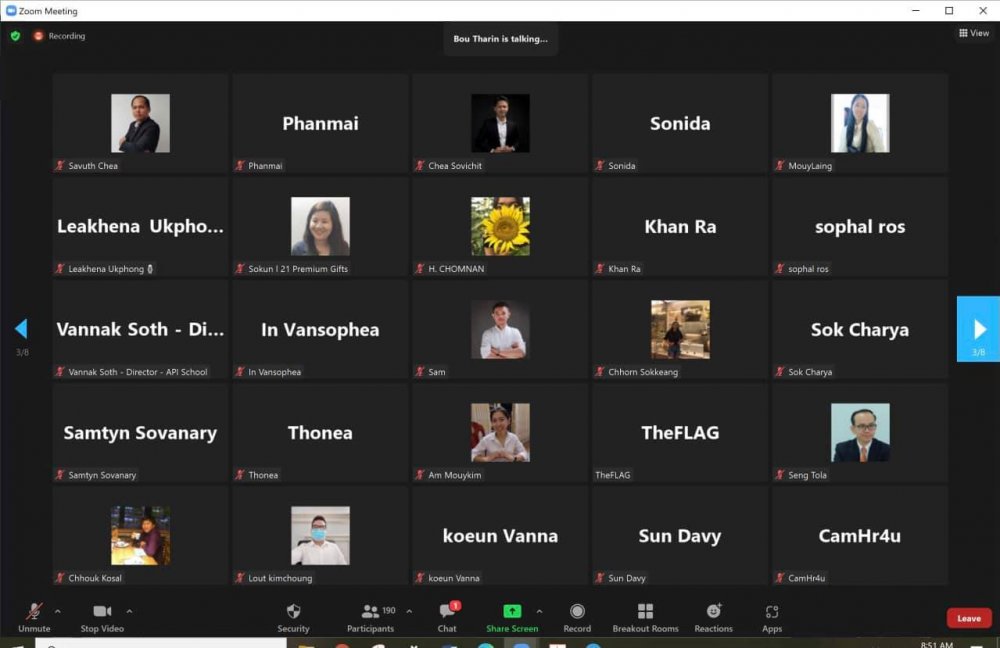Go to next gallery page with right arrow
1000x648 pixels.
click(978, 329)
